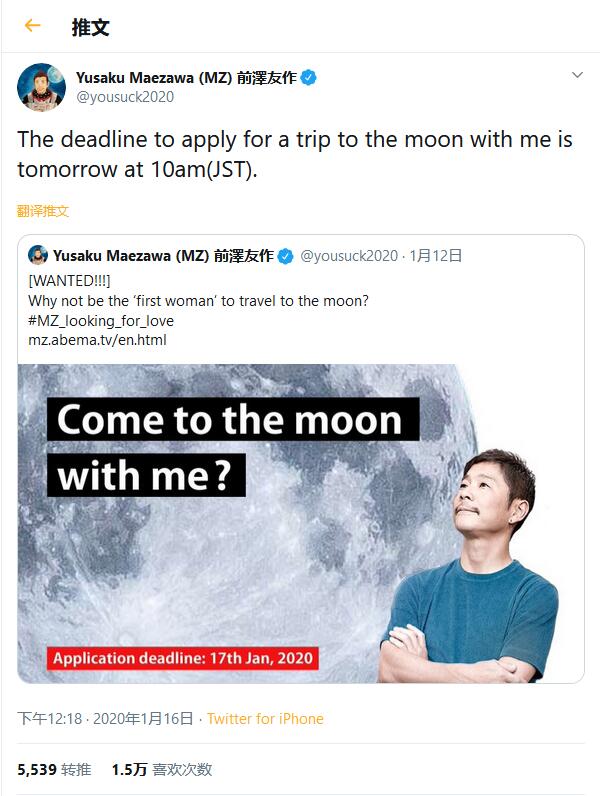Open the moon promo image
The image size is (600, 796).
pyautogui.click(x=300, y=522)
